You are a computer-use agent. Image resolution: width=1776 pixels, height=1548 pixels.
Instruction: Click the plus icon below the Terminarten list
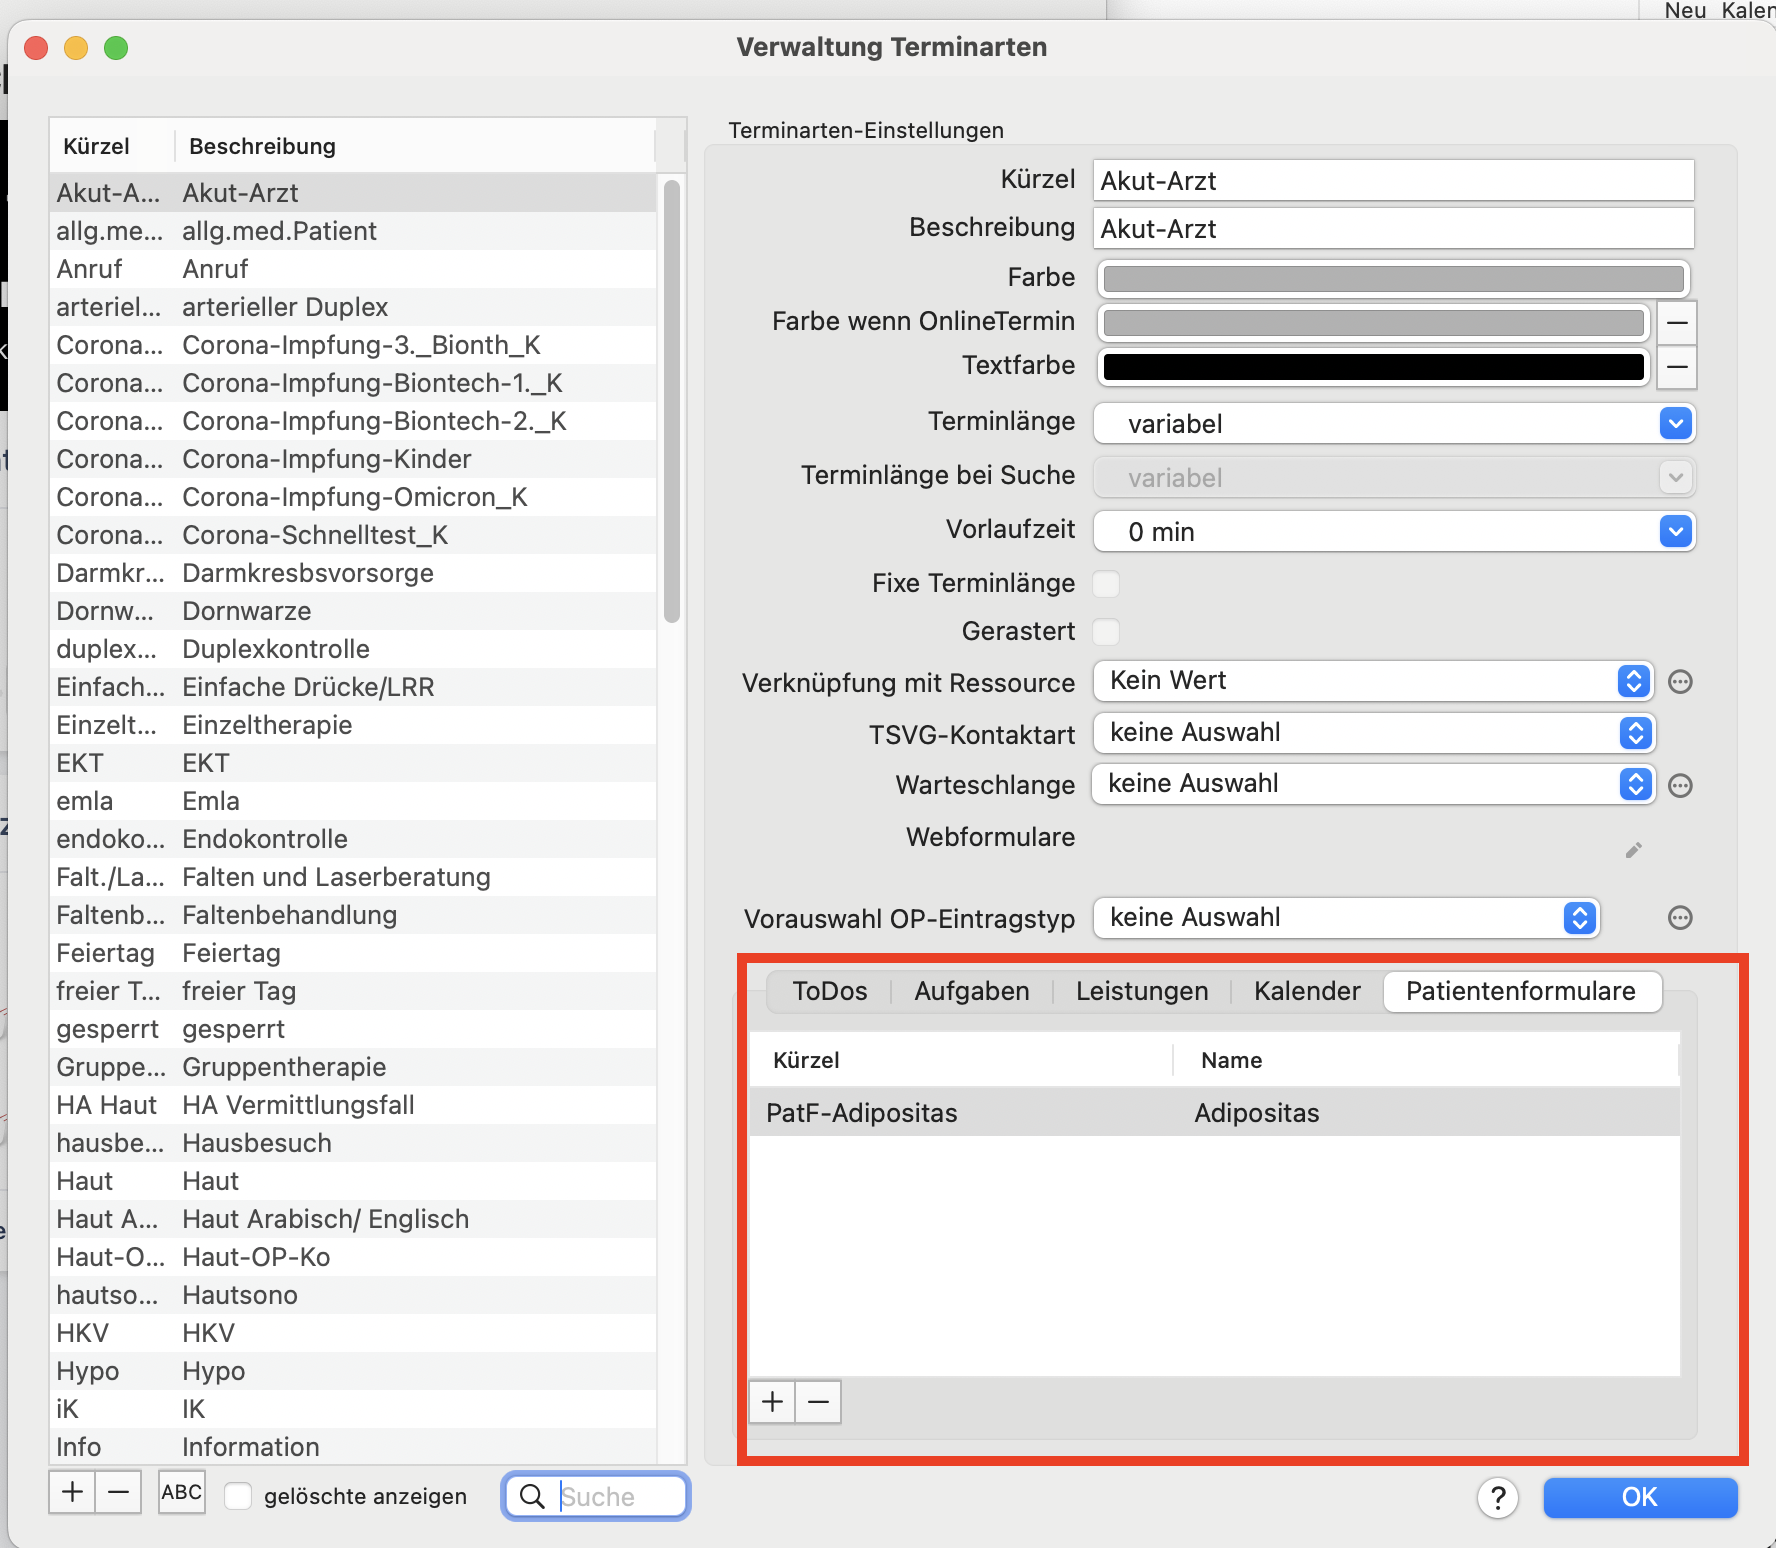point(72,1493)
